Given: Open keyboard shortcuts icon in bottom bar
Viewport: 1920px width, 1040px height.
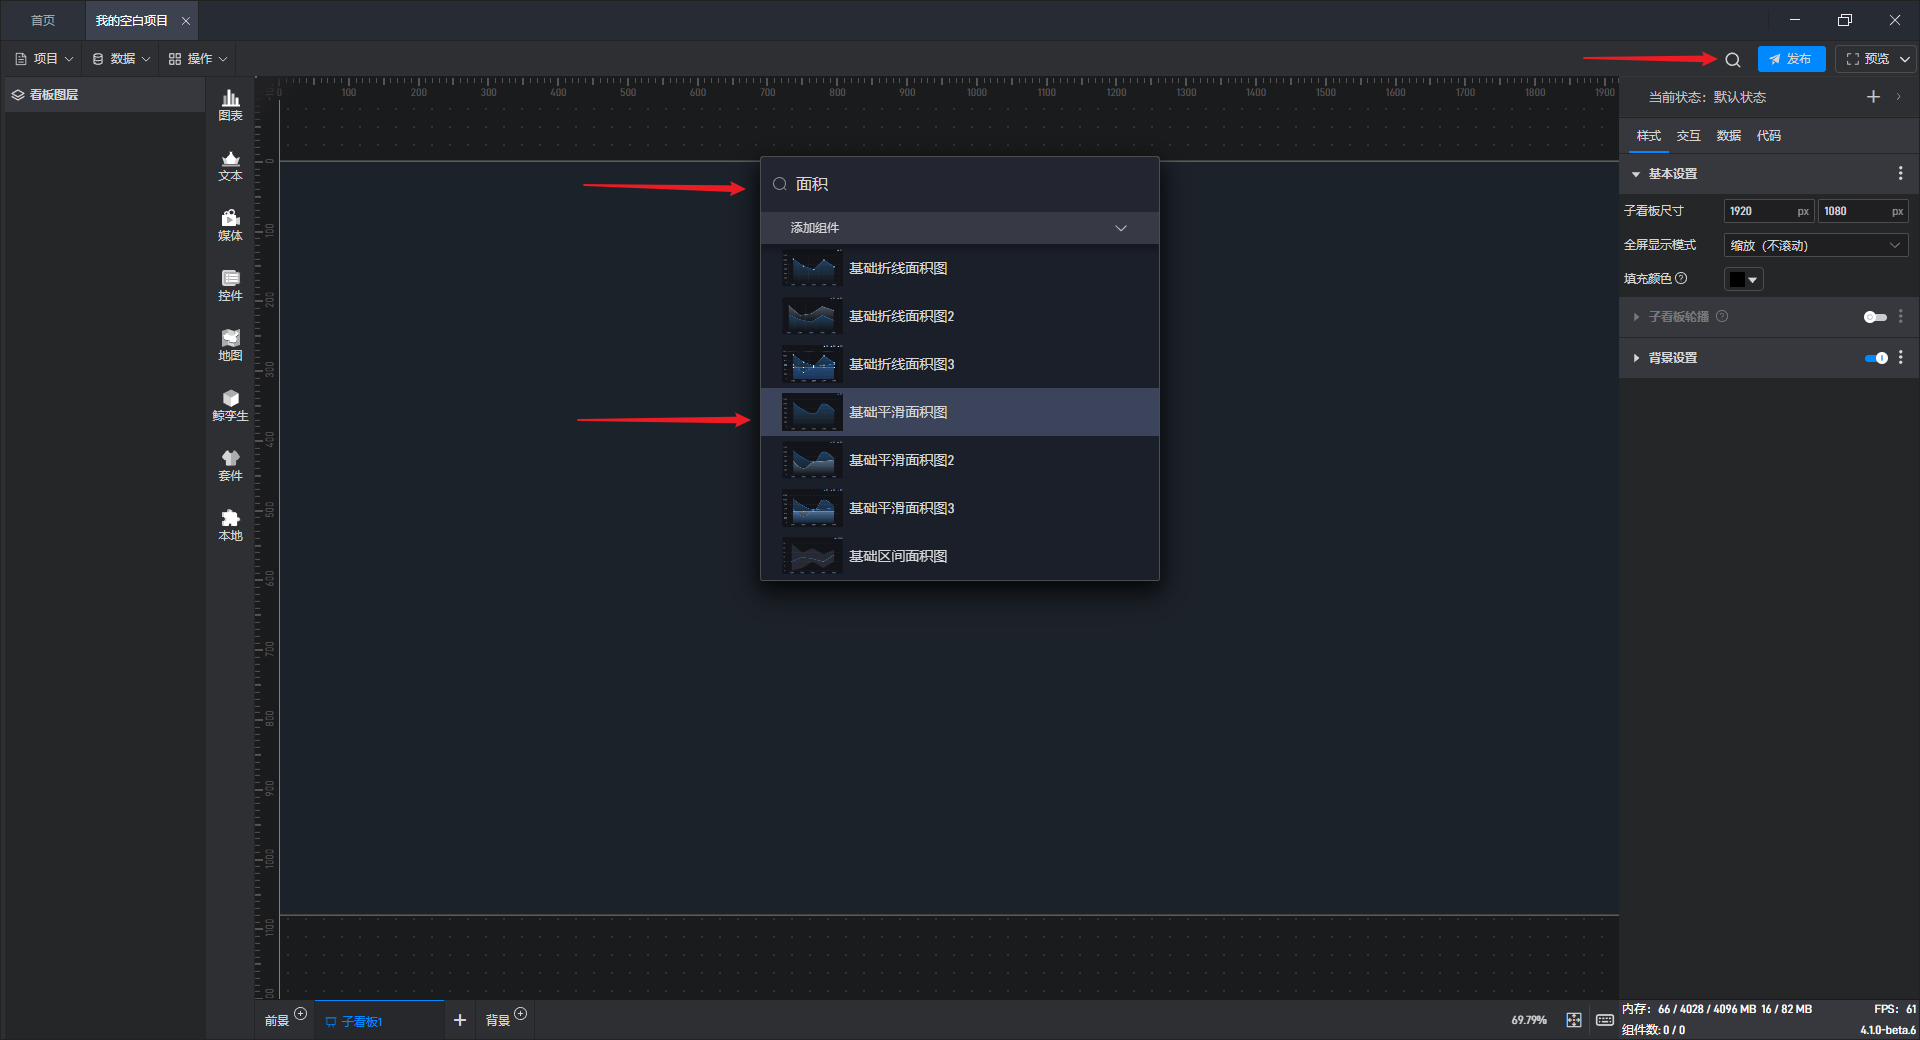Looking at the screenshot, I should tap(1605, 1020).
